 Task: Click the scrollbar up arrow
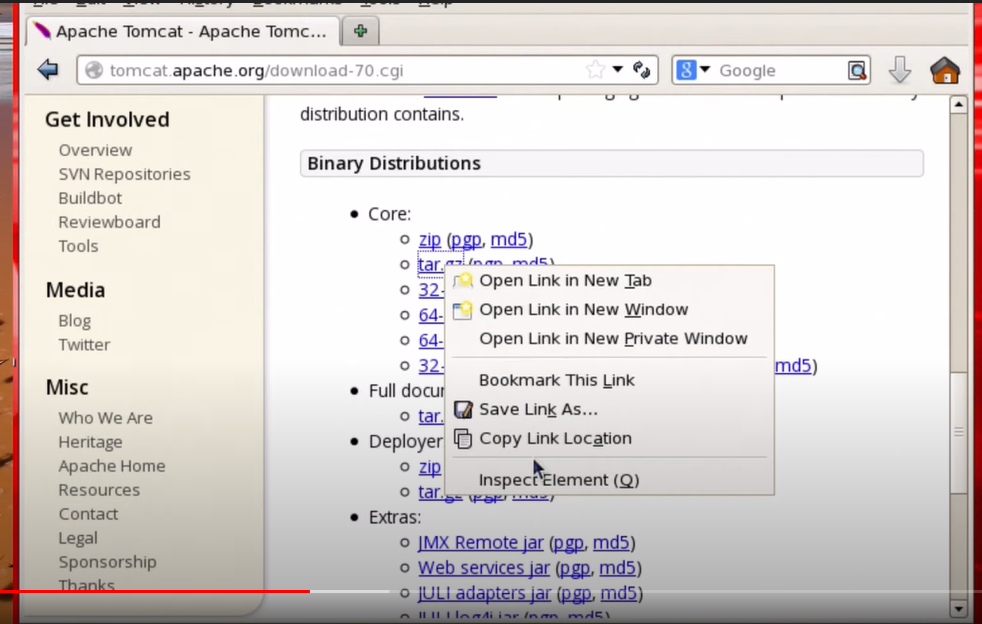958,105
